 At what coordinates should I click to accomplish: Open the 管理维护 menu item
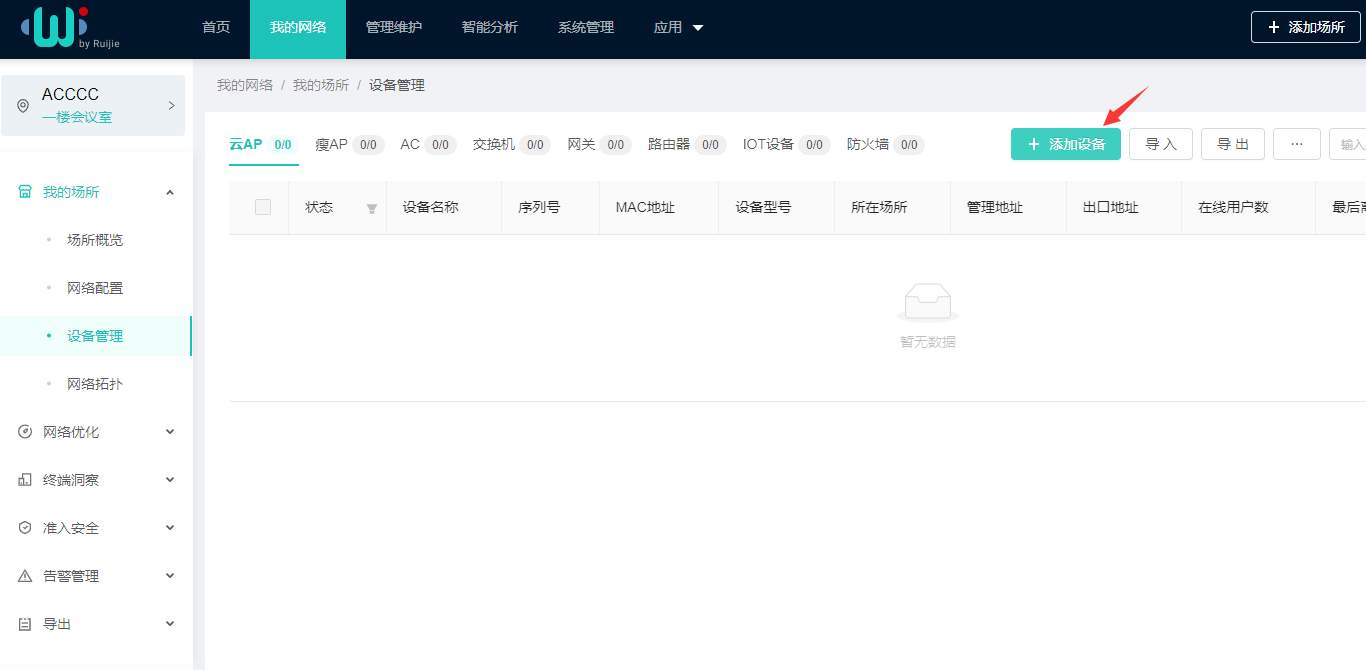[394, 27]
